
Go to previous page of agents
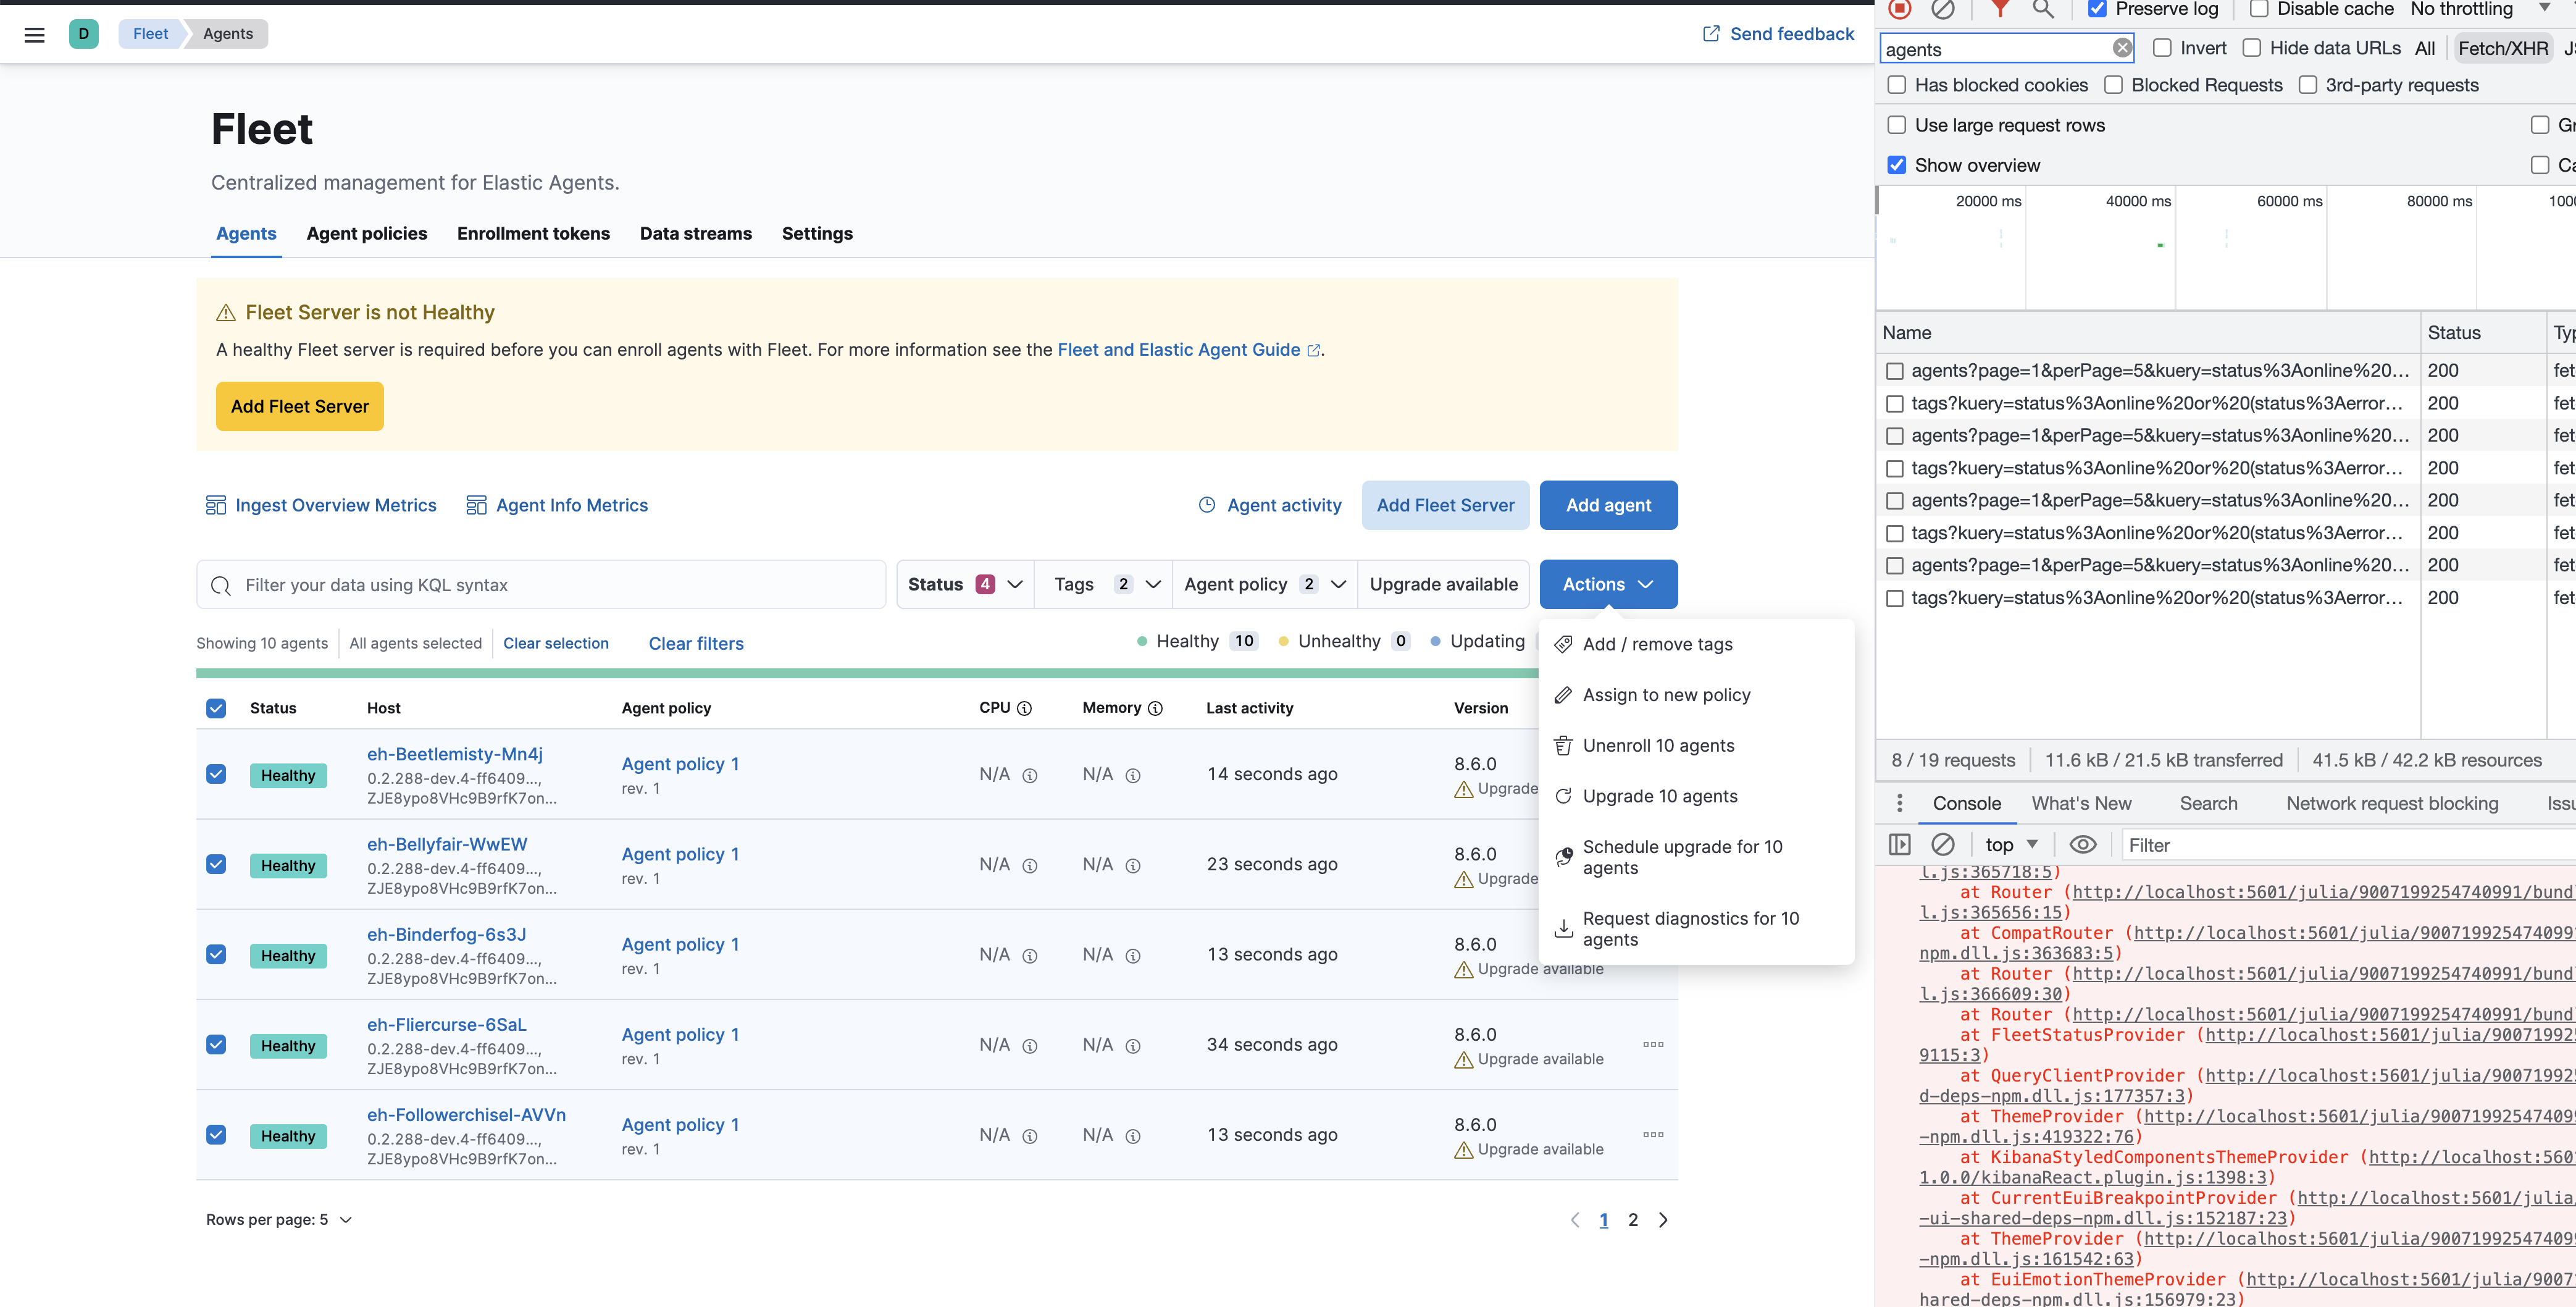pos(1575,1219)
